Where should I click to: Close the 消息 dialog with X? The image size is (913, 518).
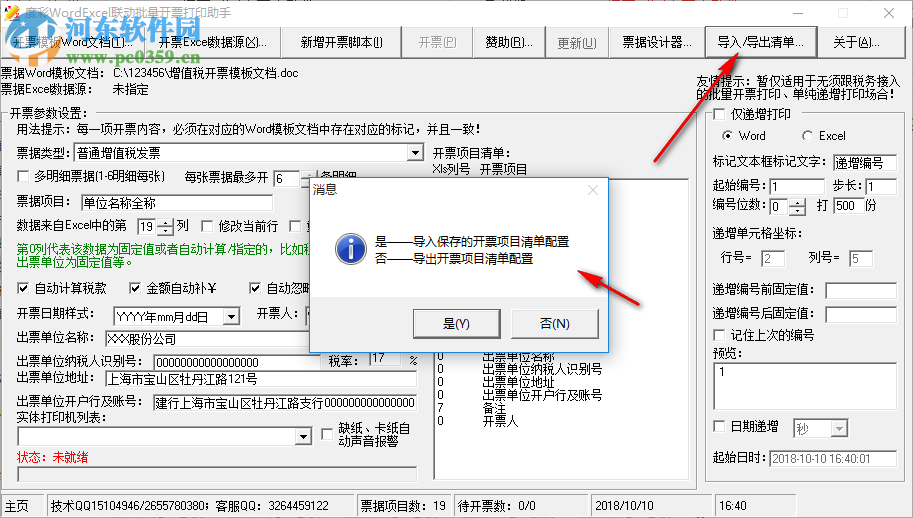coord(593,190)
